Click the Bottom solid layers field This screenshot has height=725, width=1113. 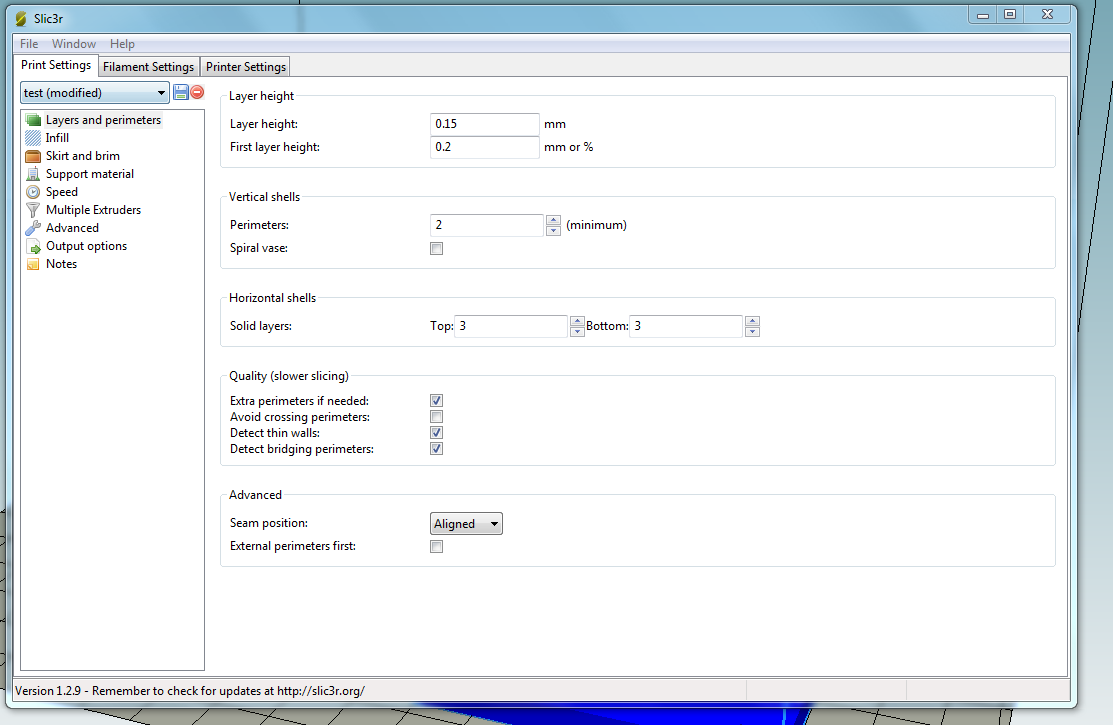[x=686, y=326]
